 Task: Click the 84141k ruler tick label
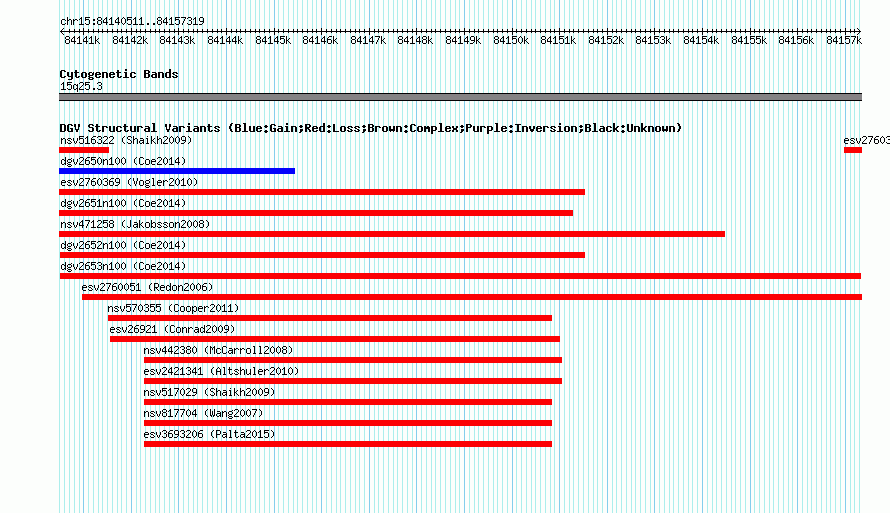(x=82, y=40)
